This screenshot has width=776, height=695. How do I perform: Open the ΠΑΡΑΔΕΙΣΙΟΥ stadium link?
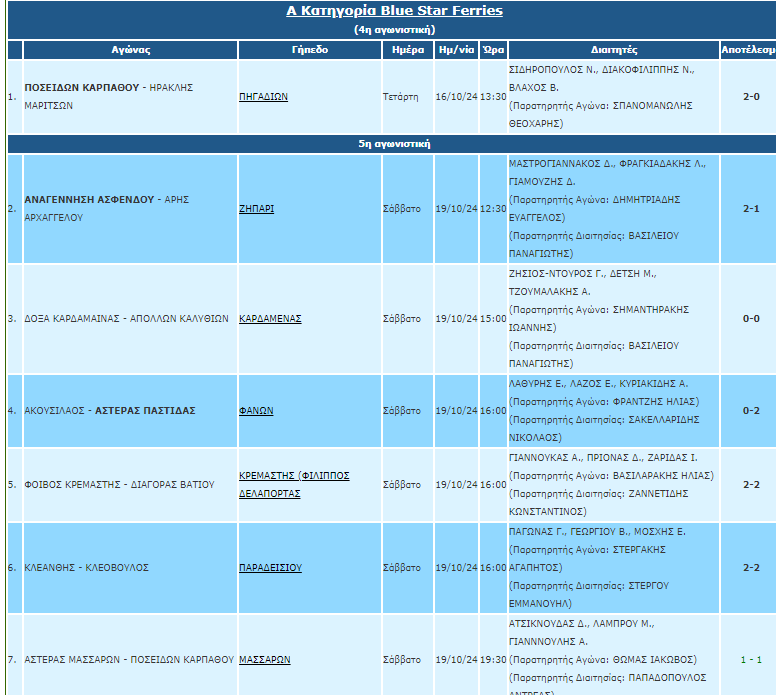tap(270, 567)
